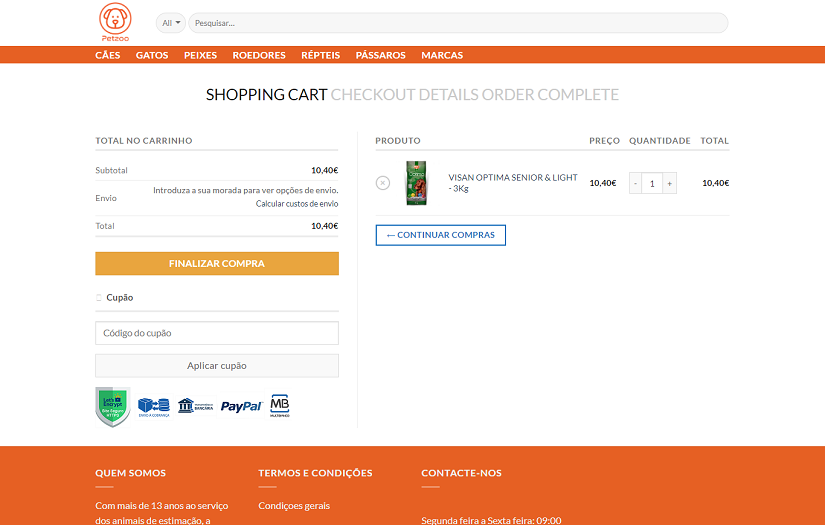Click Calcular custos de envio link
This screenshot has width=825, height=525.
[x=297, y=204]
